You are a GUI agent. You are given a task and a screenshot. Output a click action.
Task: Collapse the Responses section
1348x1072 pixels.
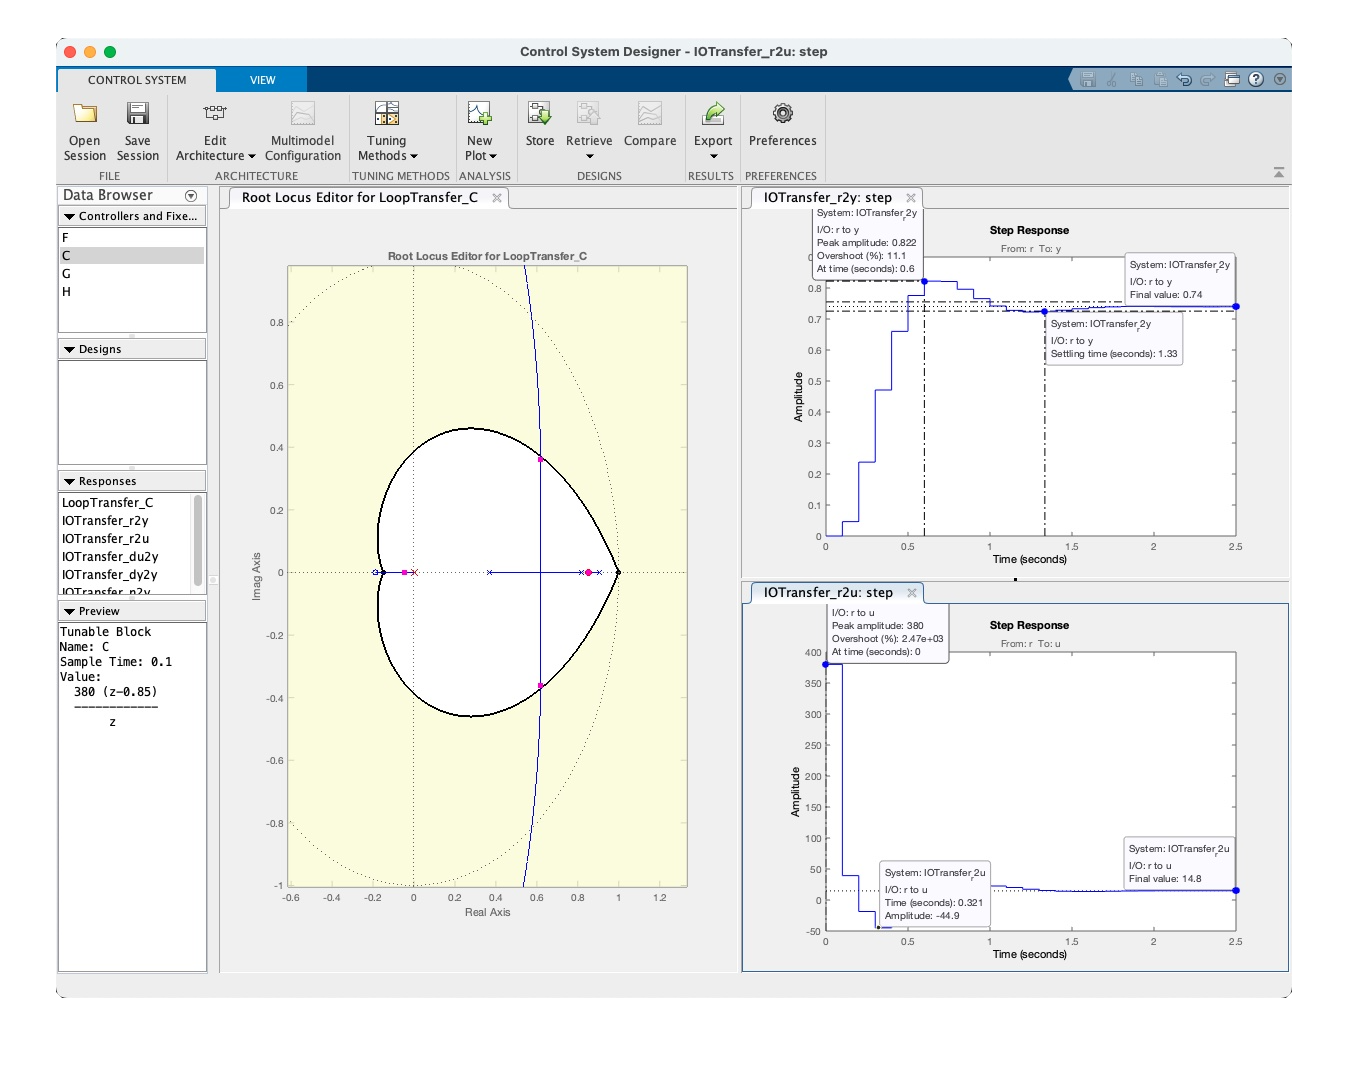coord(69,481)
